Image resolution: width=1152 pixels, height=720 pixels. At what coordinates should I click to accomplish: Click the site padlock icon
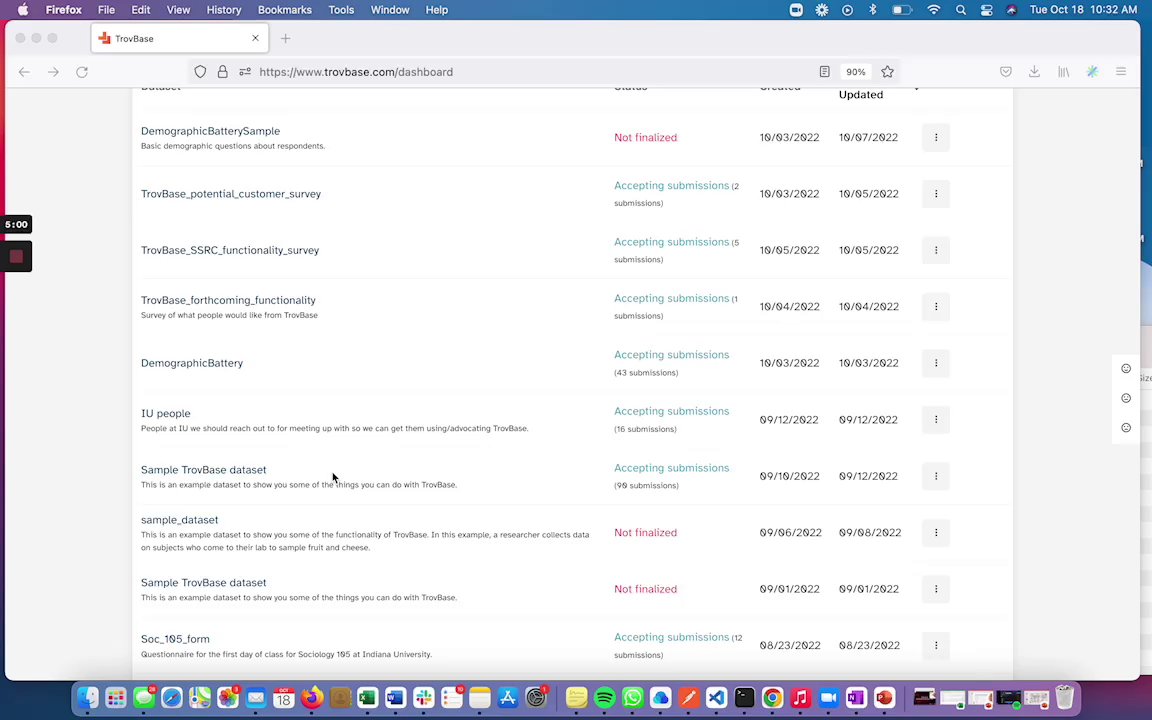click(222, 72)
